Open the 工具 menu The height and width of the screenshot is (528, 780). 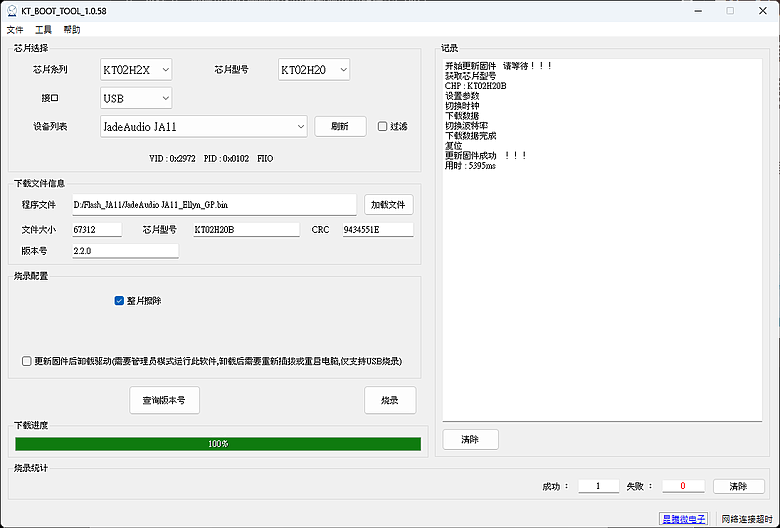[x=43, y=30]
